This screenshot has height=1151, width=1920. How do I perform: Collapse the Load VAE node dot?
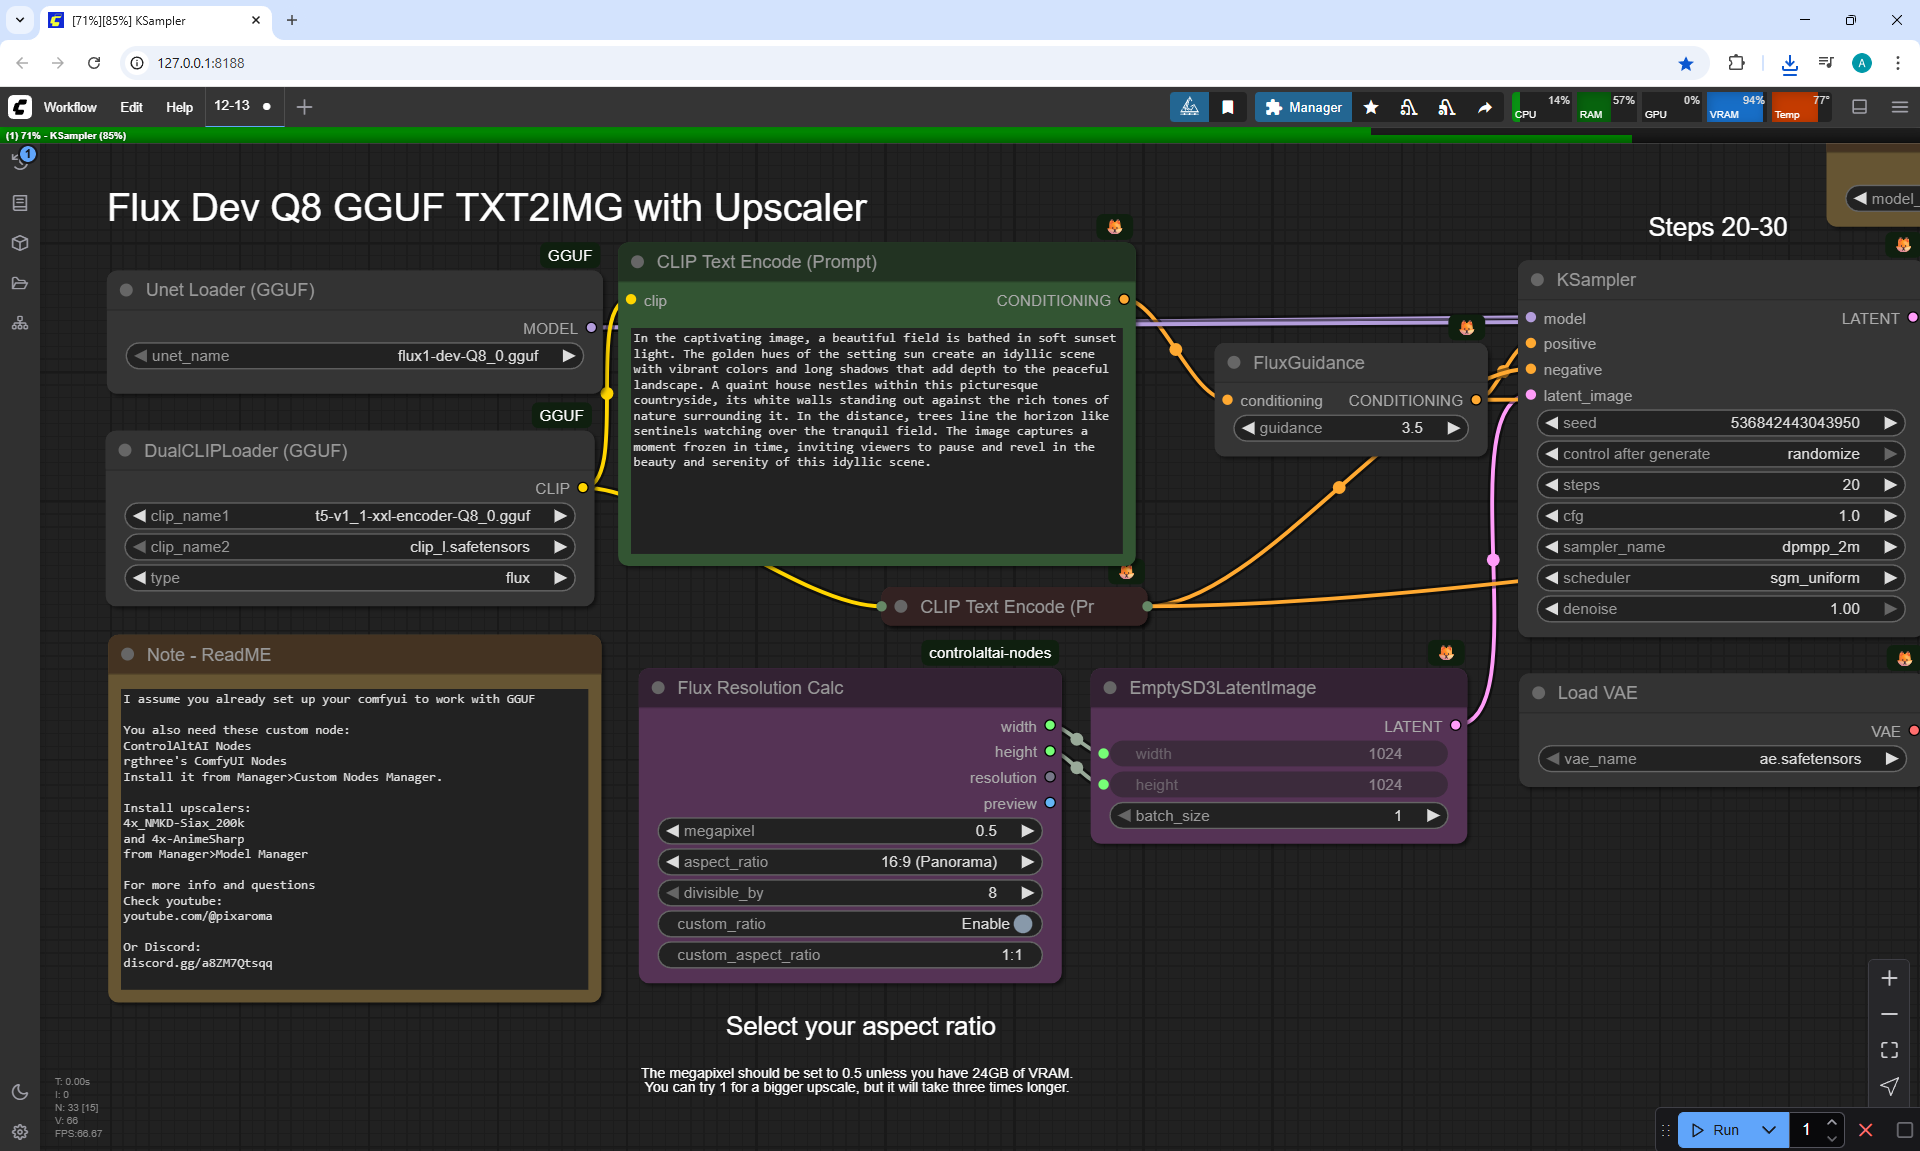click(x=1539, y=693)
